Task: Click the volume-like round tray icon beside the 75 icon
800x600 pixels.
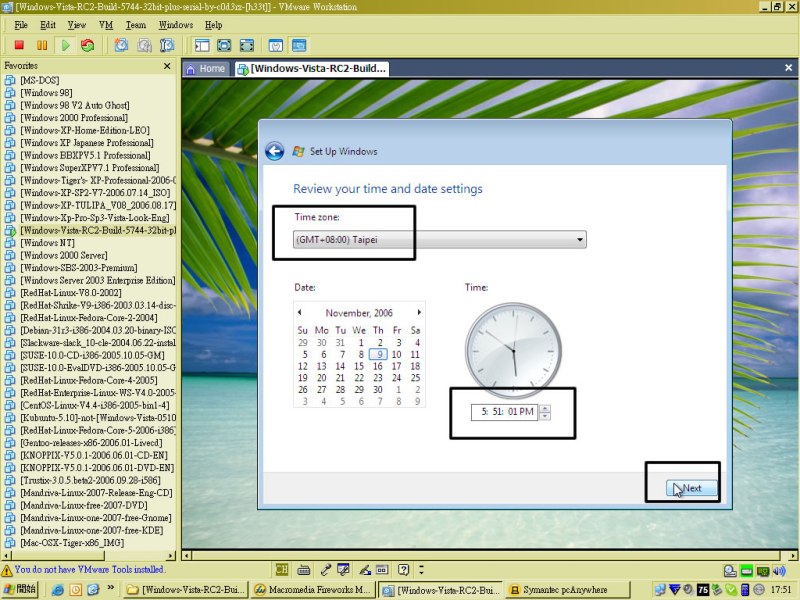Action: [x=688, y=590]
